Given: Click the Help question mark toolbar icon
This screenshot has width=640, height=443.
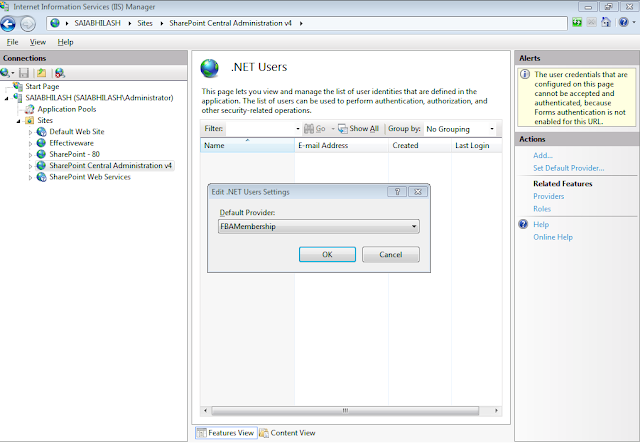Looking at the screenshot, I should pyautogui.click(x=624, y=22).
